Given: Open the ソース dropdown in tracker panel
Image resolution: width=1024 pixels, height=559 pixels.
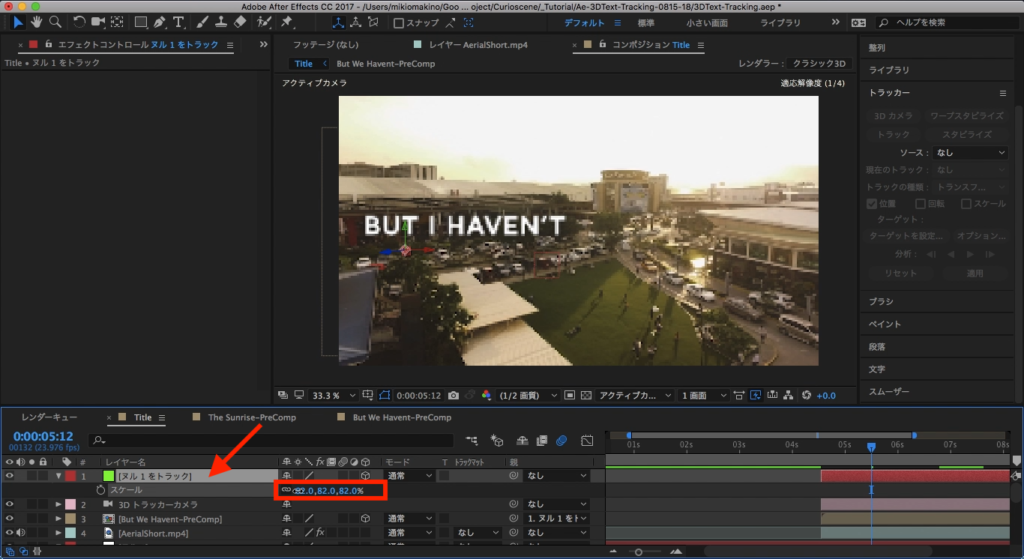Looking at the screenshot, I should click(970, 153).
